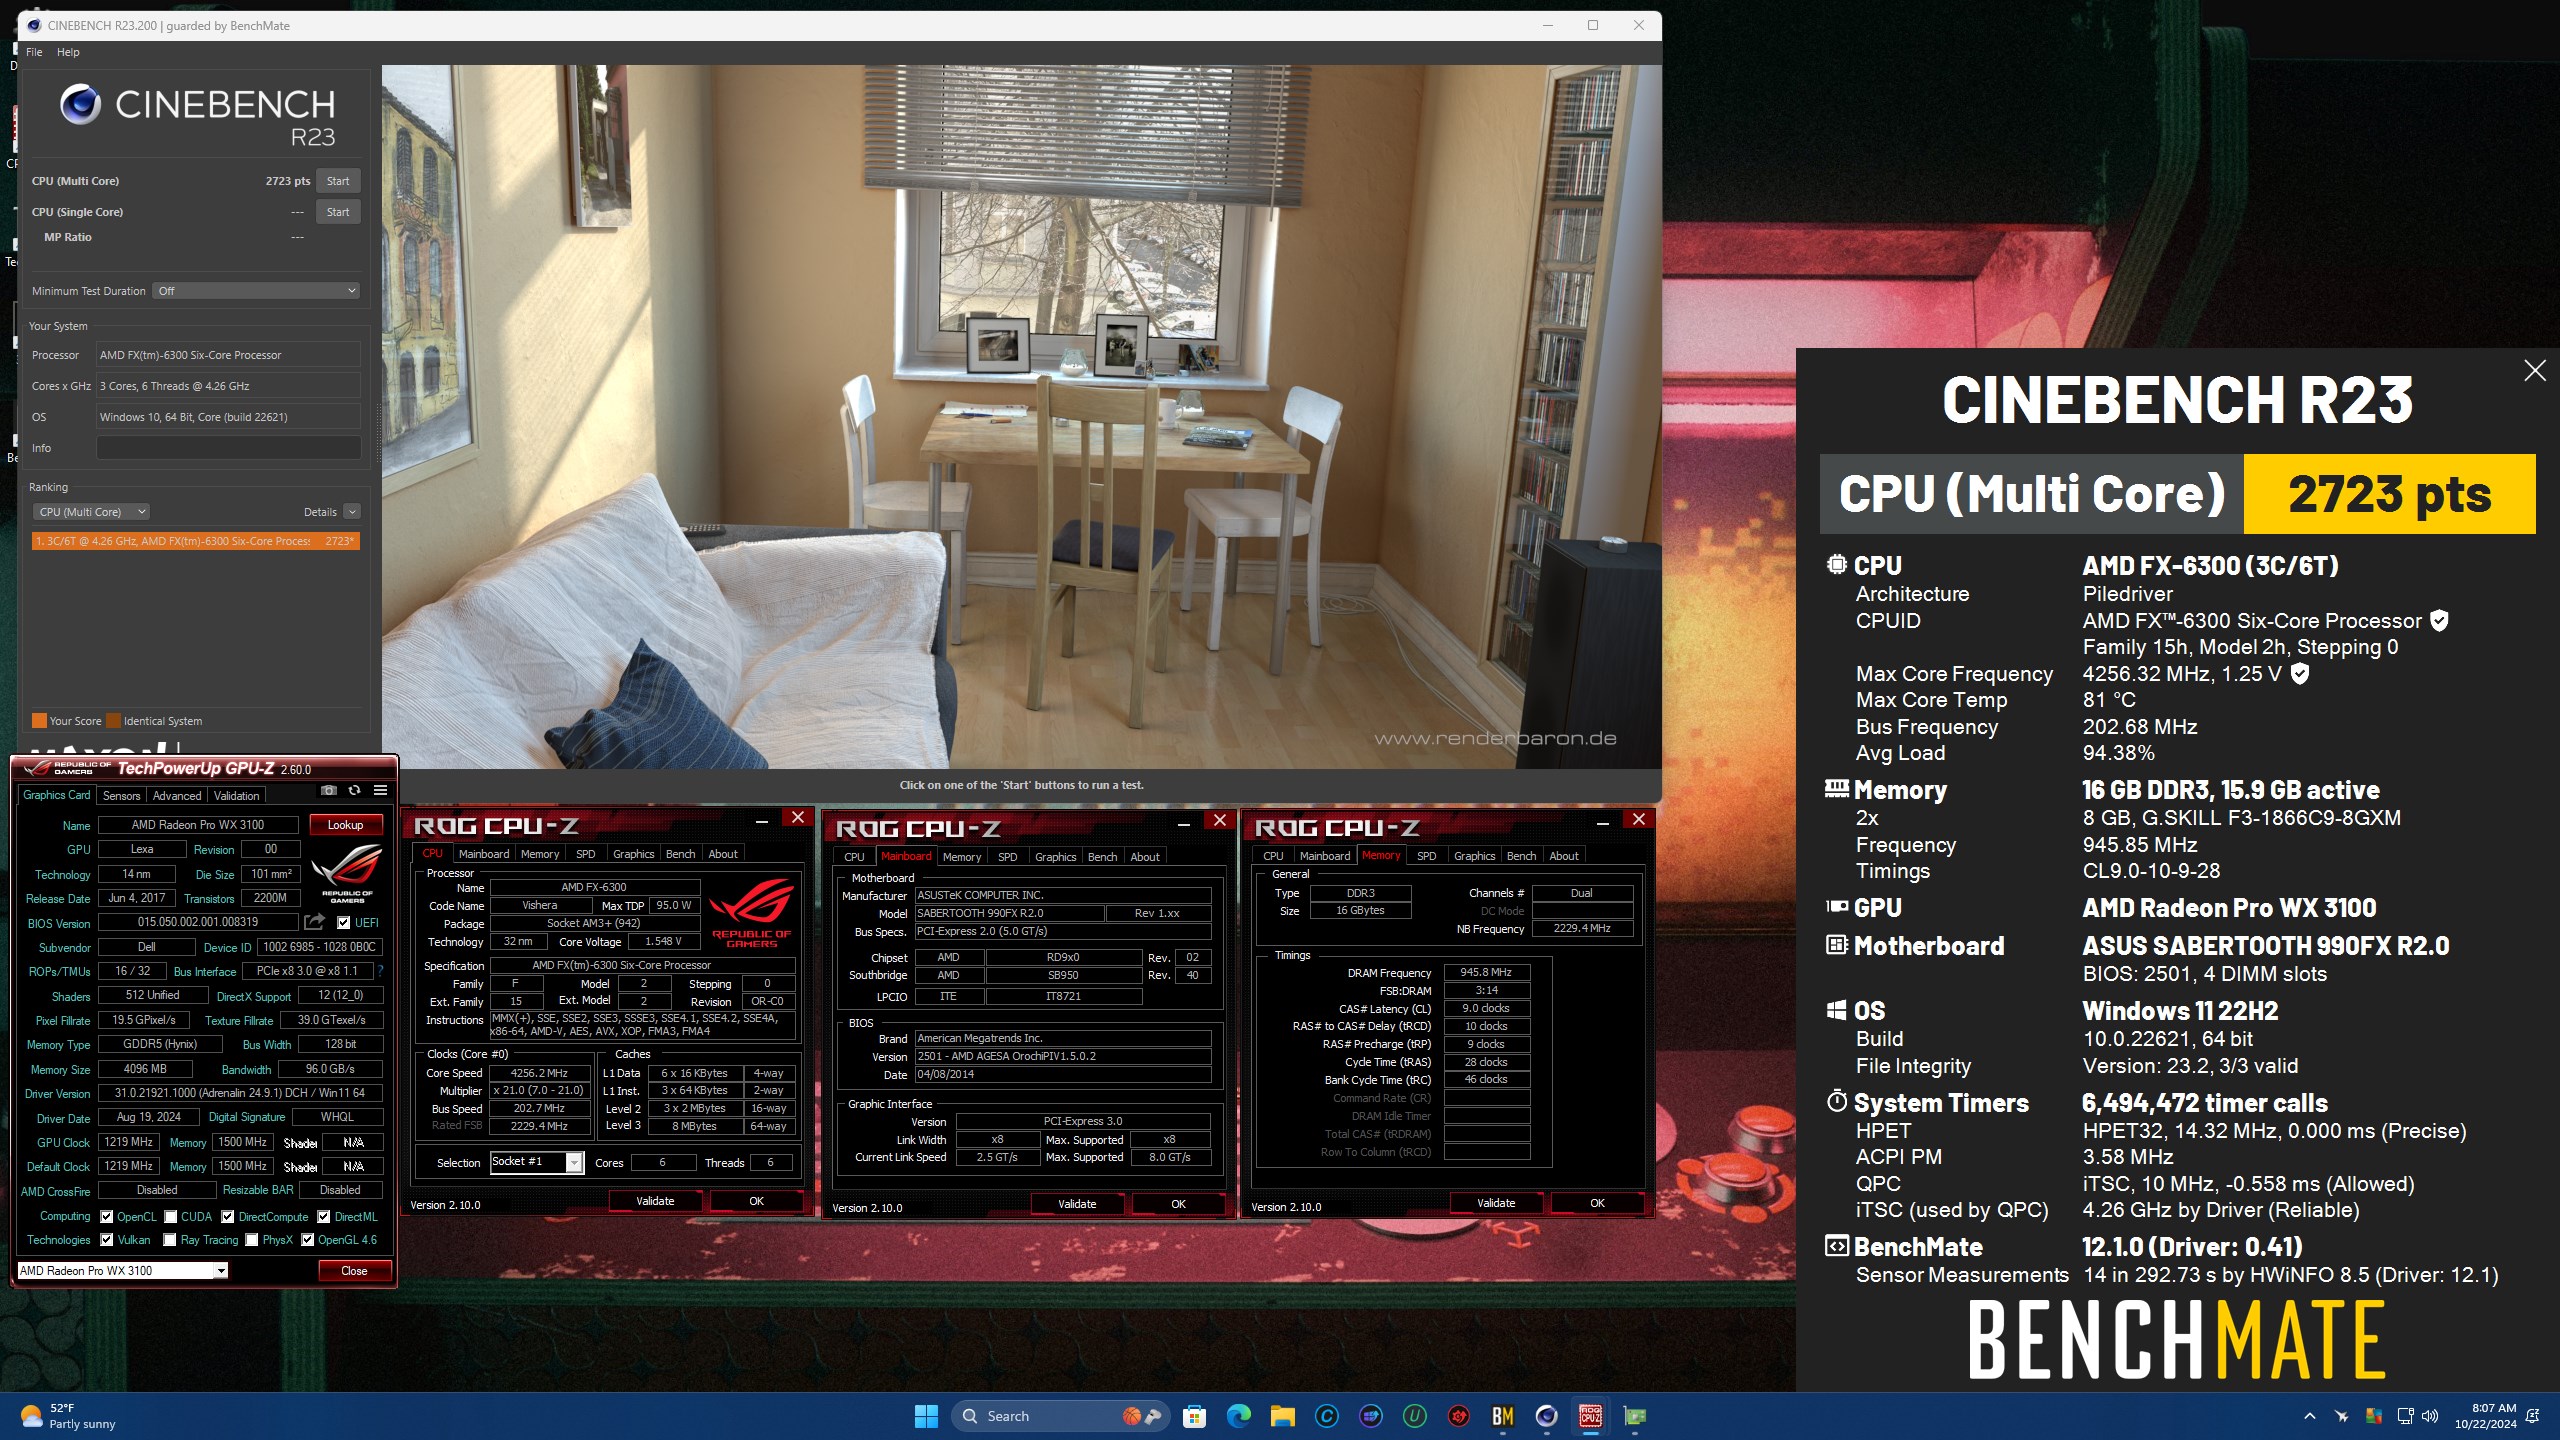This screenshot has width=2560, height=1440.
Task: Click Validate in the Mainboard CPU-Z window
Action: click(1077, 1204)
